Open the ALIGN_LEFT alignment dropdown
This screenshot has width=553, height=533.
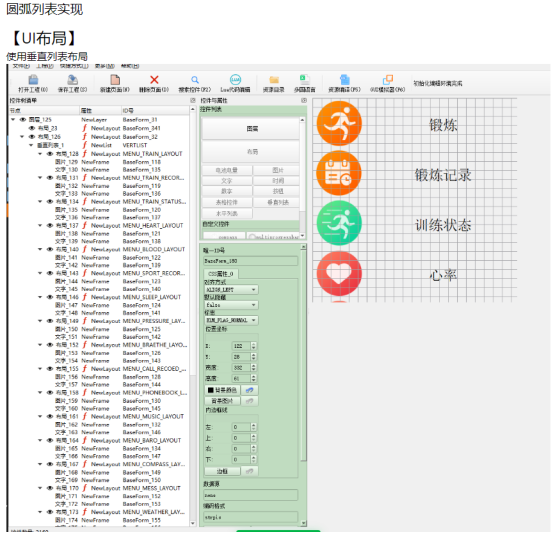231,290
